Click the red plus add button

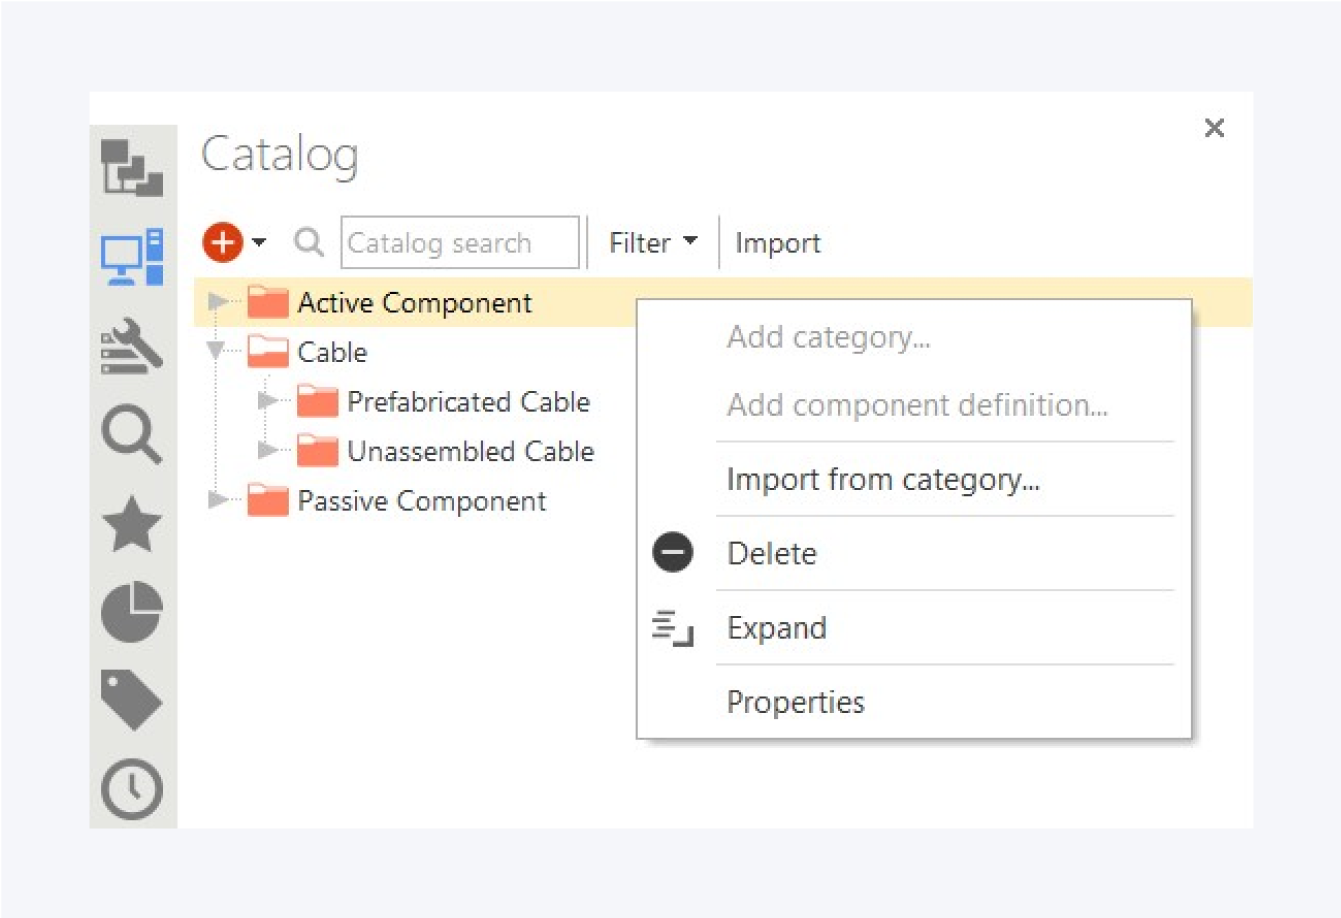click(x=223, y=242)
